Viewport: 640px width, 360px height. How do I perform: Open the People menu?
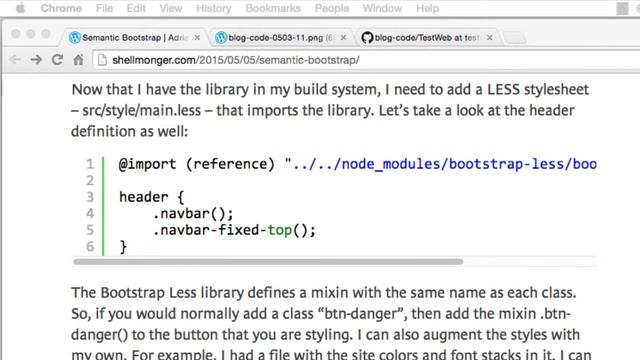332,8
